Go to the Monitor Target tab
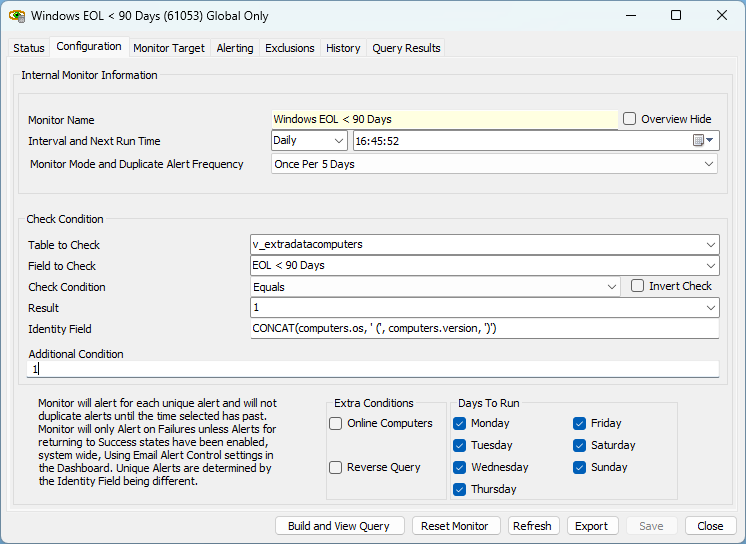The image size is (746, 544). [x=169, y=48]
